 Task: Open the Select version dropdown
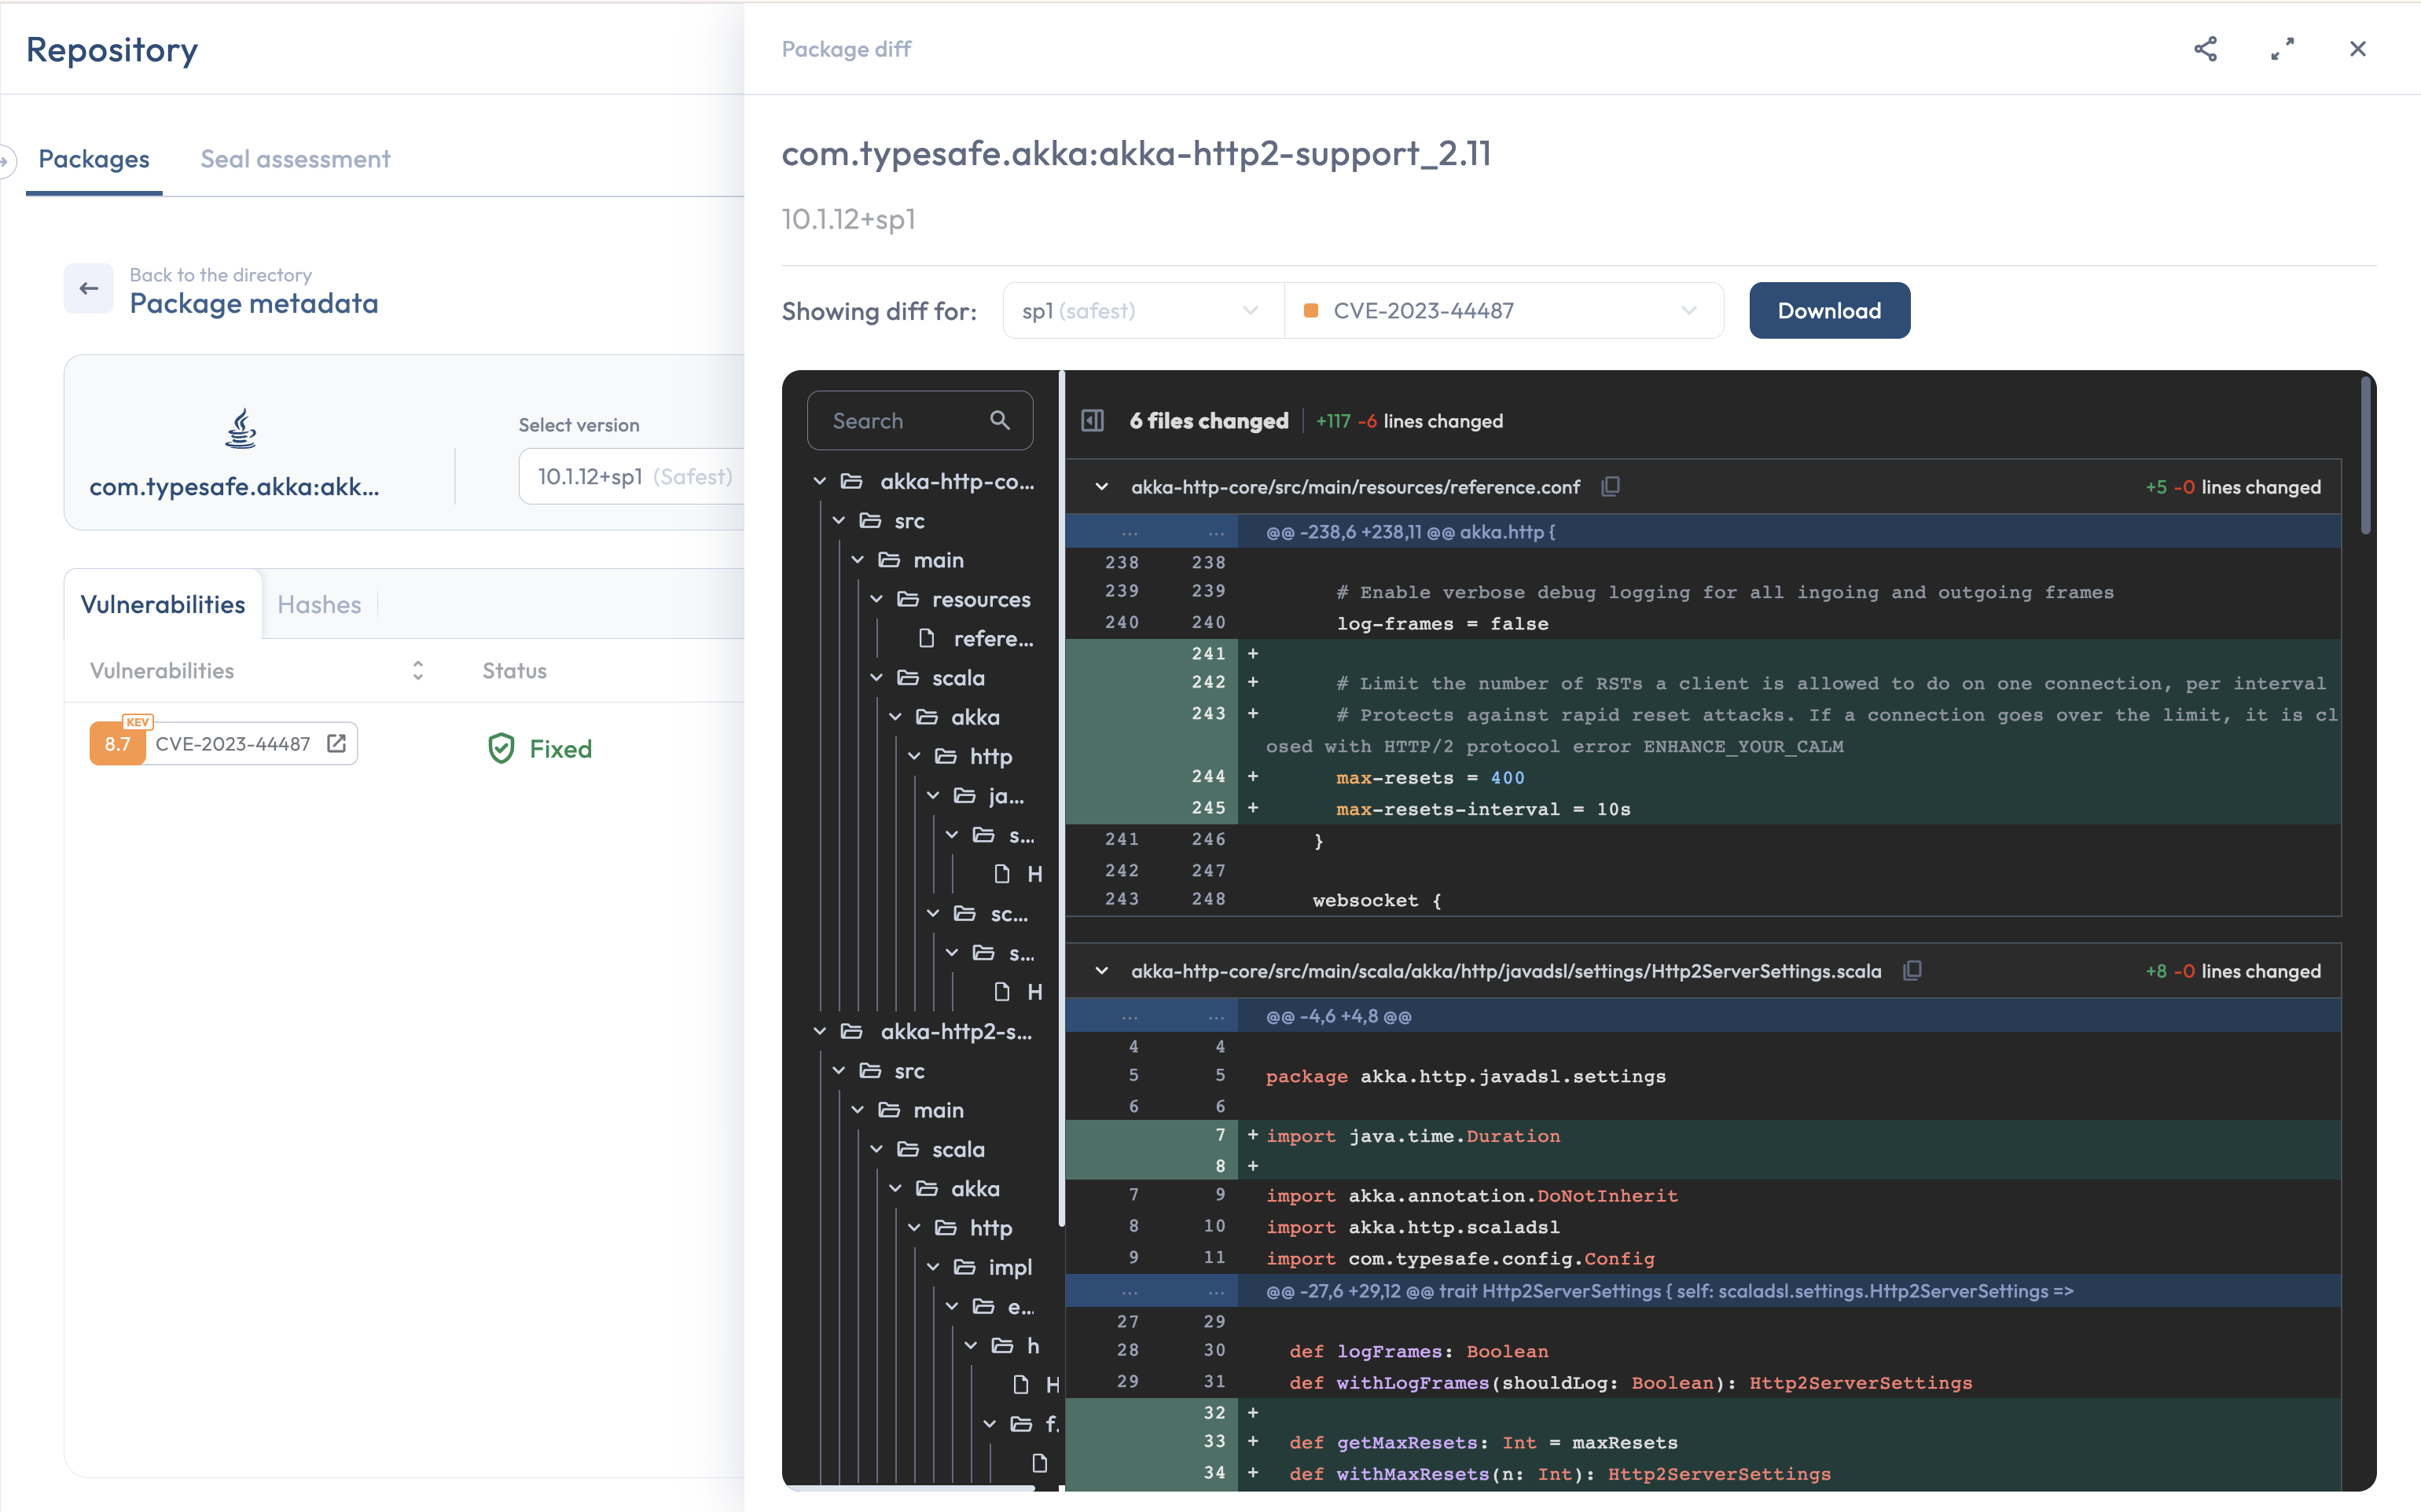[x=632, y=477]
